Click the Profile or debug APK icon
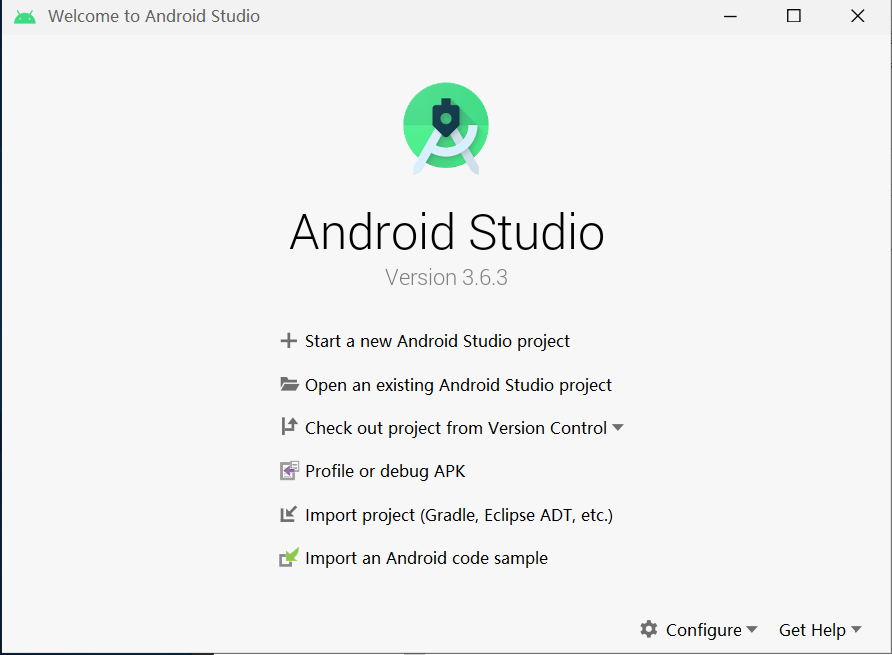This screenshot has width=892, height=655. tap(289, 471)
